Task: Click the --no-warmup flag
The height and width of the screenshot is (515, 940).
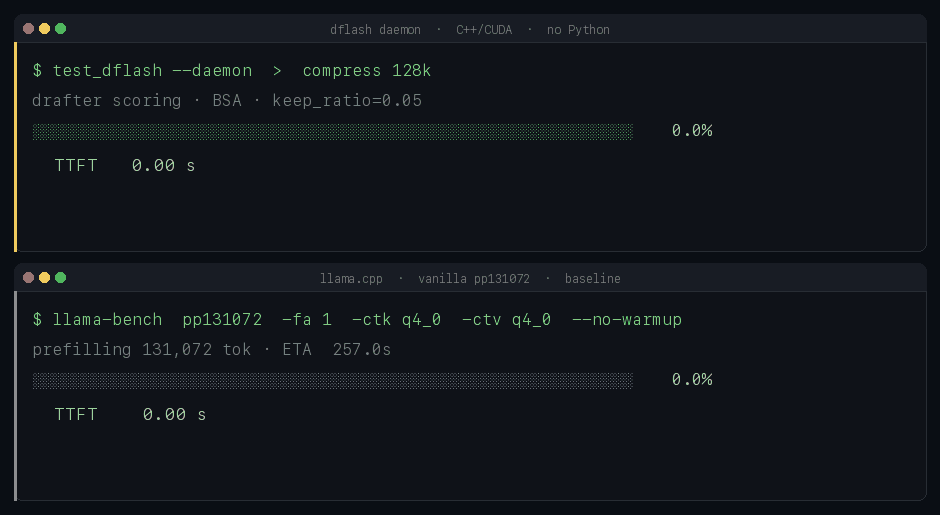Action: (x=626, y=320)
